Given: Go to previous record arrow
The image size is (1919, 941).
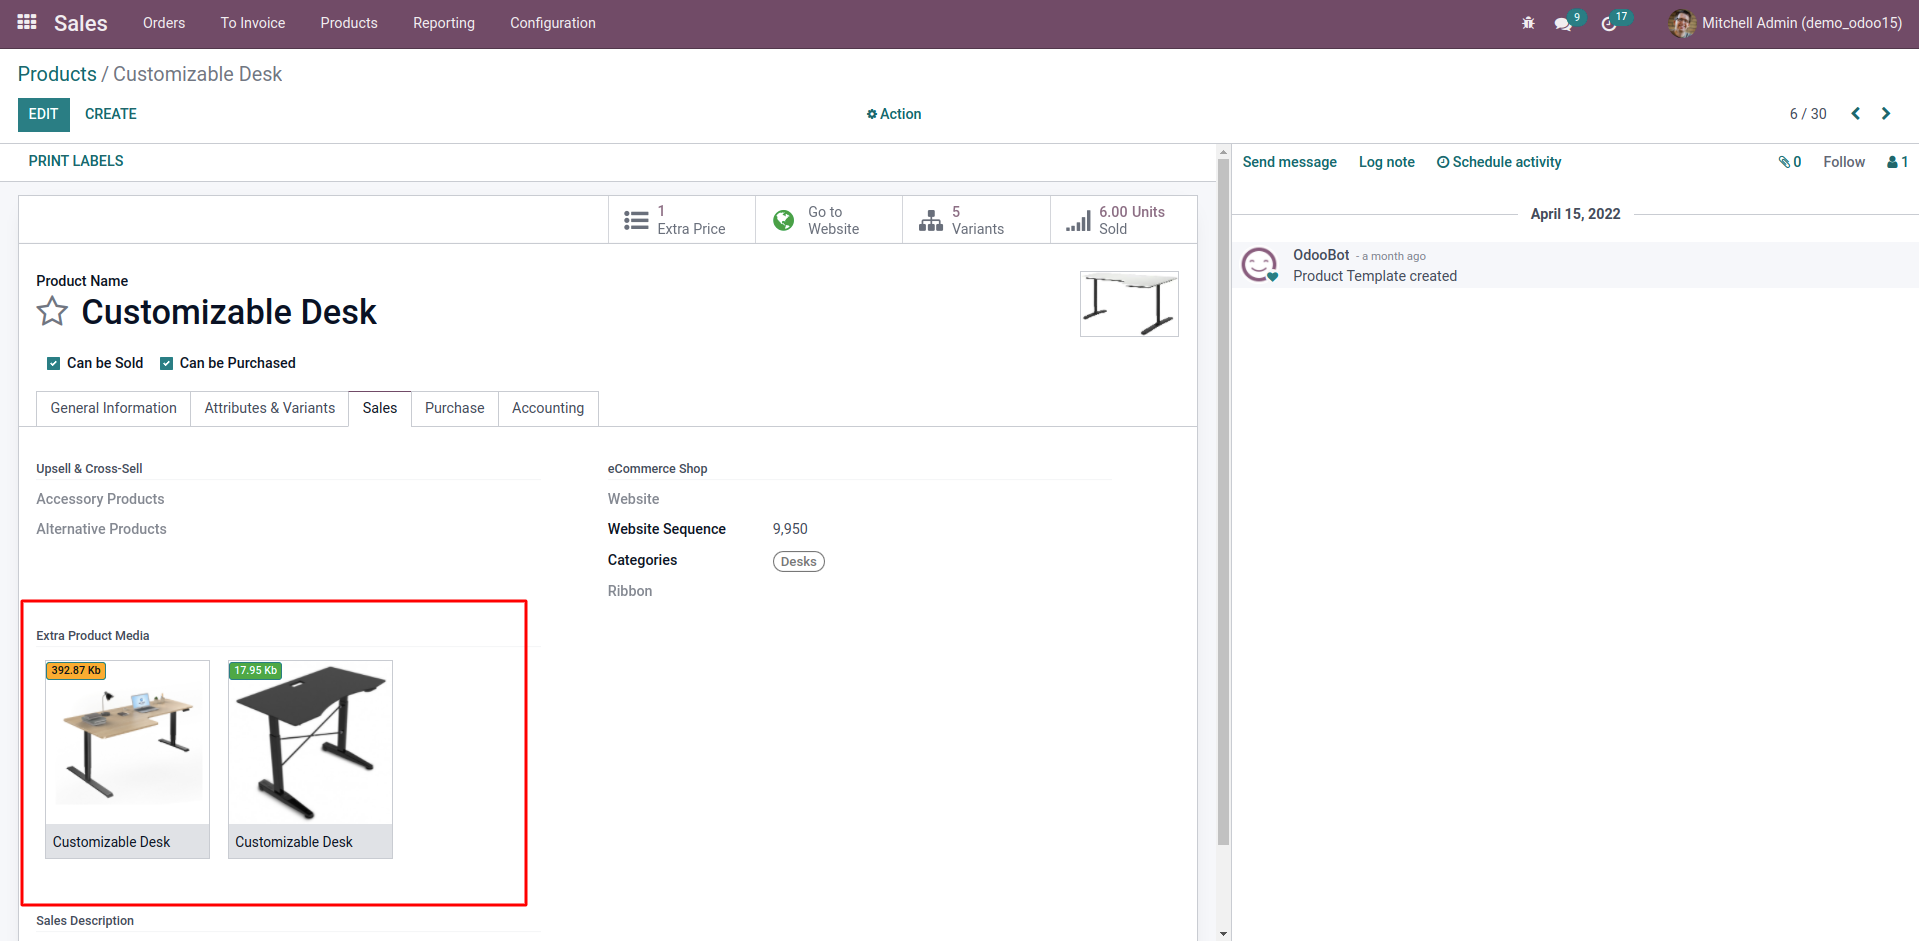Looking at the screenshot, I should click(1856, 114).
